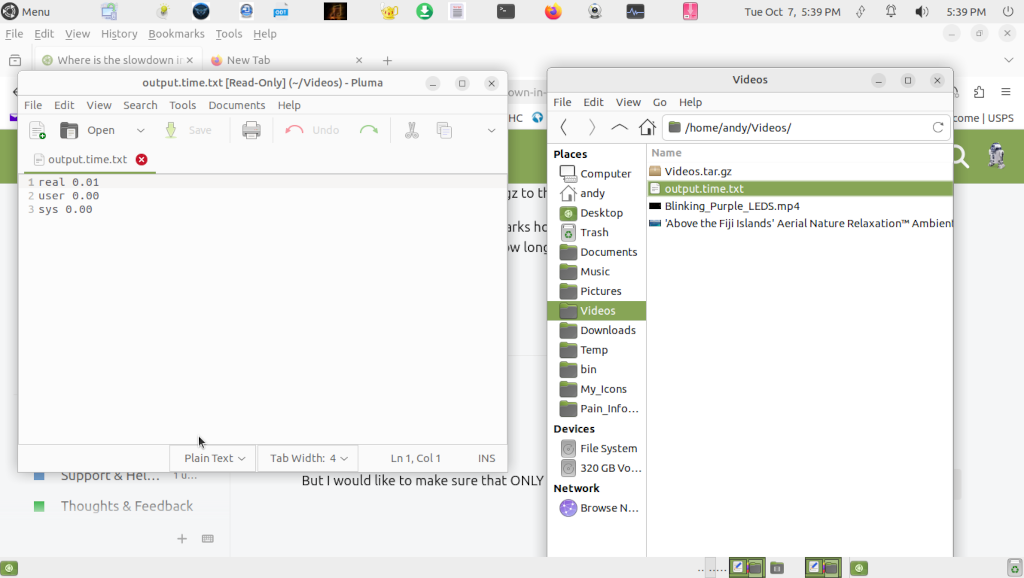Go to the home folder icon
Viewport: 1024px width, 578px height.
[647, 127]
